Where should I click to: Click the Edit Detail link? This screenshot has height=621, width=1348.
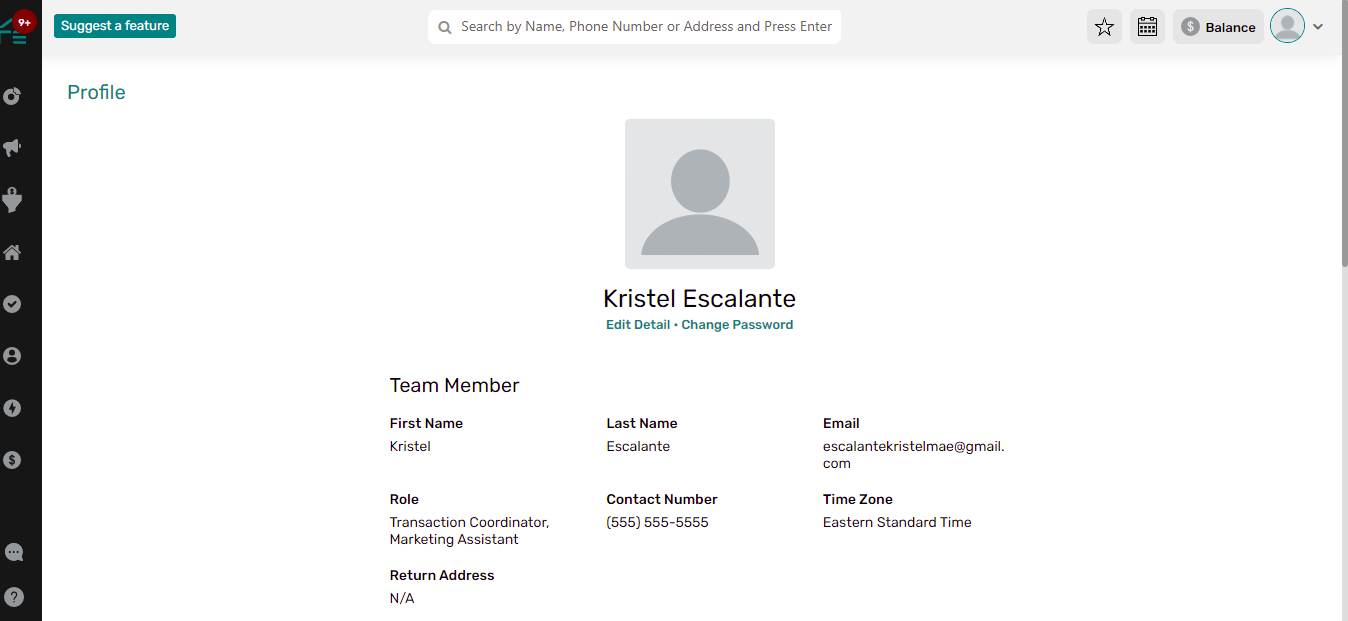[638, 325]
